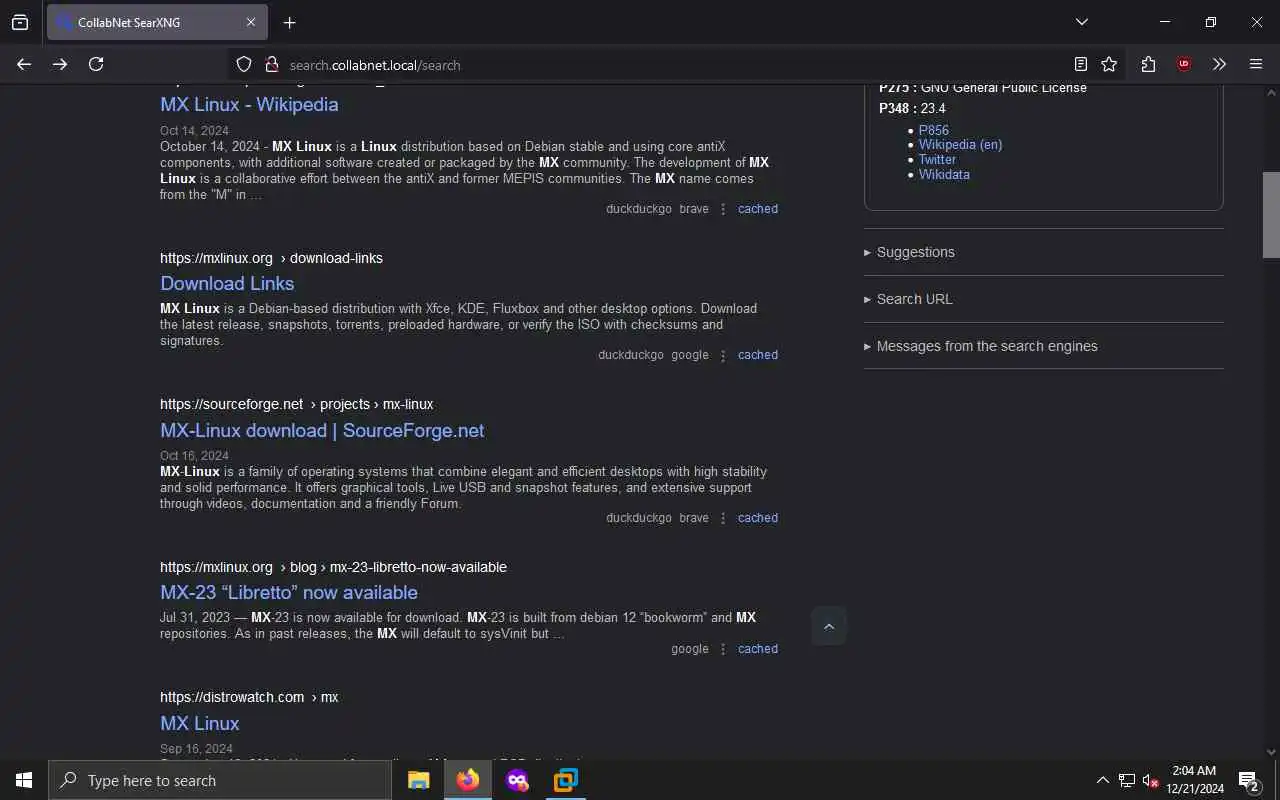
Task: Open network status tray icon
Action: (x=1127, y=780)
